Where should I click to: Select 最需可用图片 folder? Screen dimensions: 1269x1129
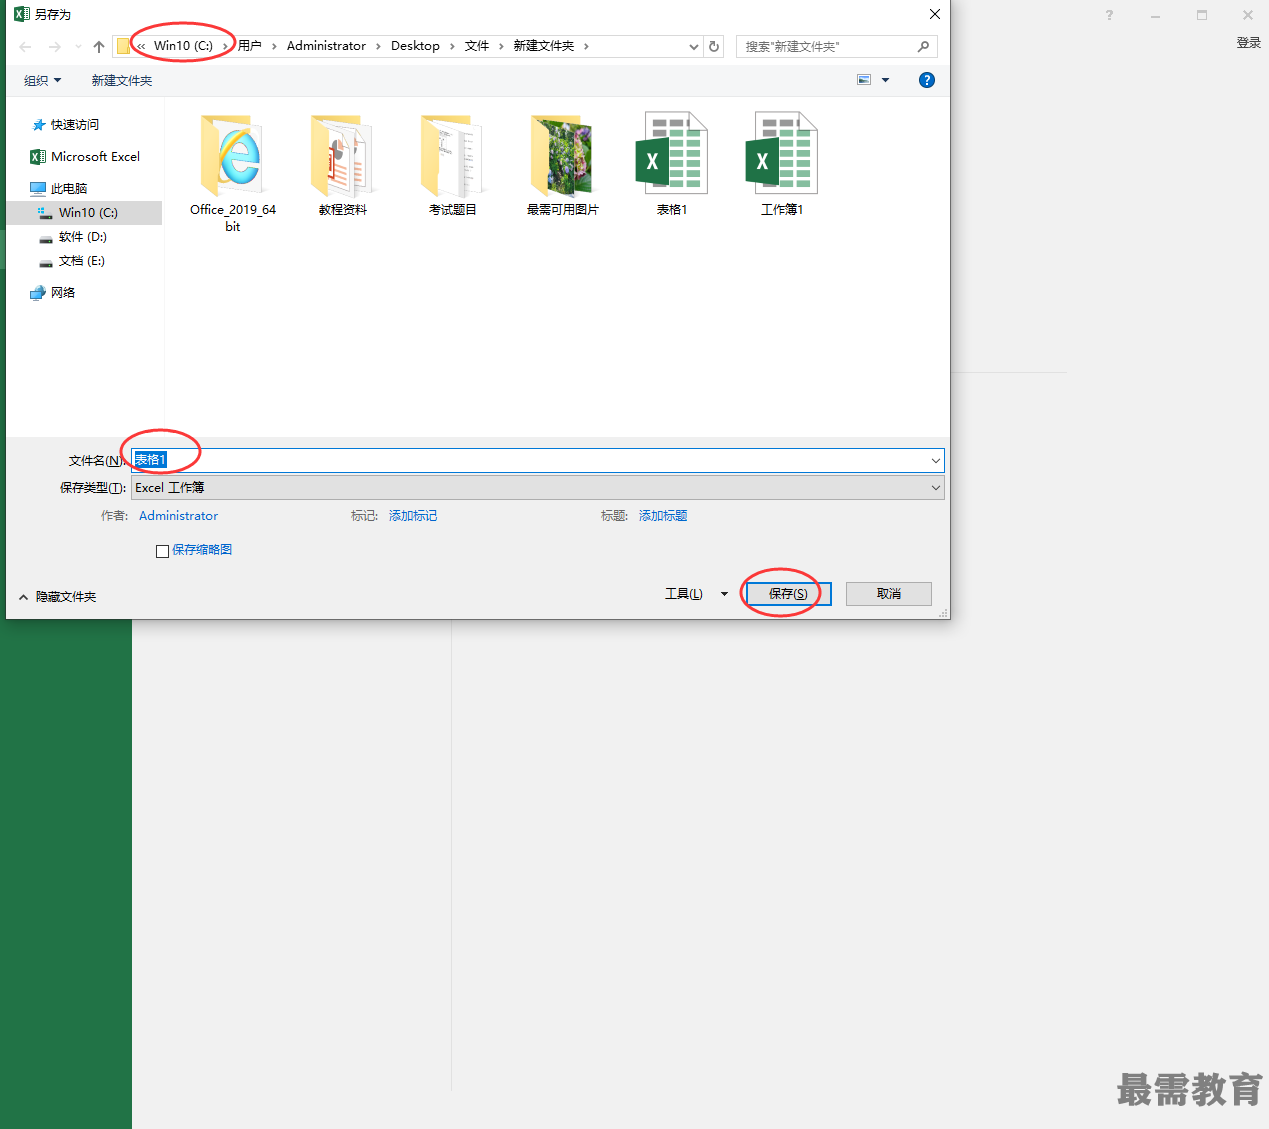[563, 165]
